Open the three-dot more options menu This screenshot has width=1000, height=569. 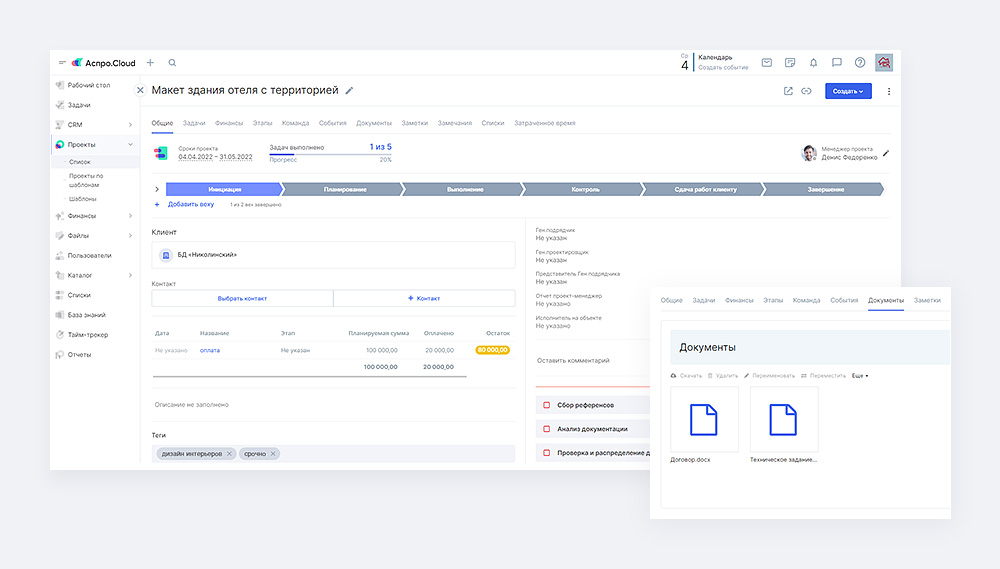tap(889, 91)
